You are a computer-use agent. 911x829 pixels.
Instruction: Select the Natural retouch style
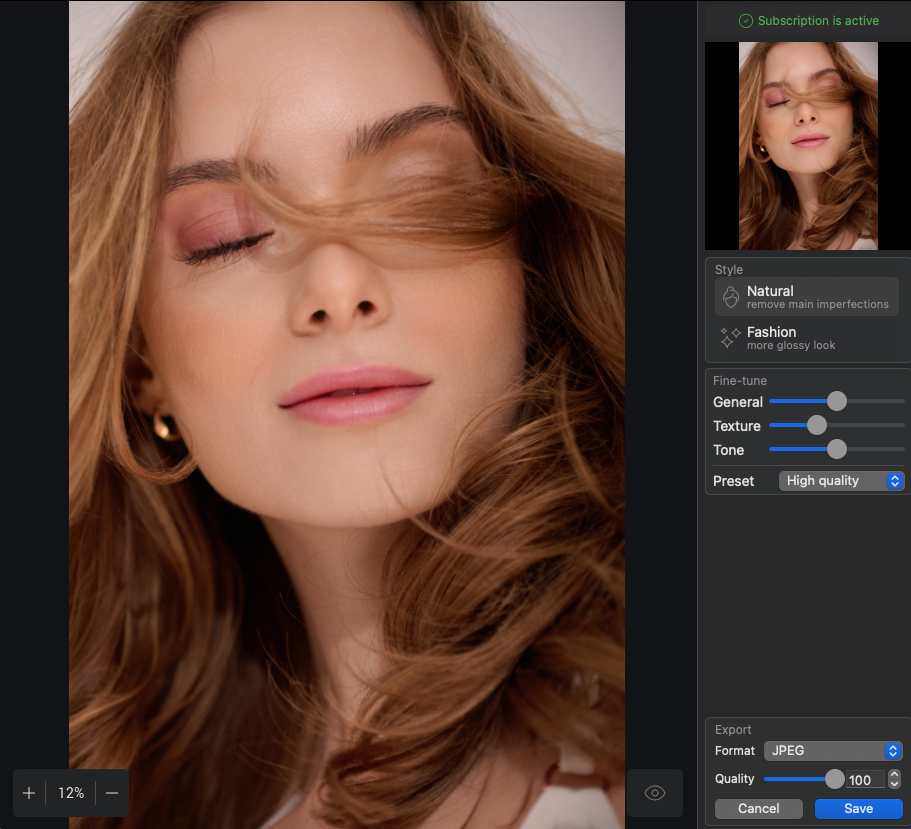click(x=807, y=297)
